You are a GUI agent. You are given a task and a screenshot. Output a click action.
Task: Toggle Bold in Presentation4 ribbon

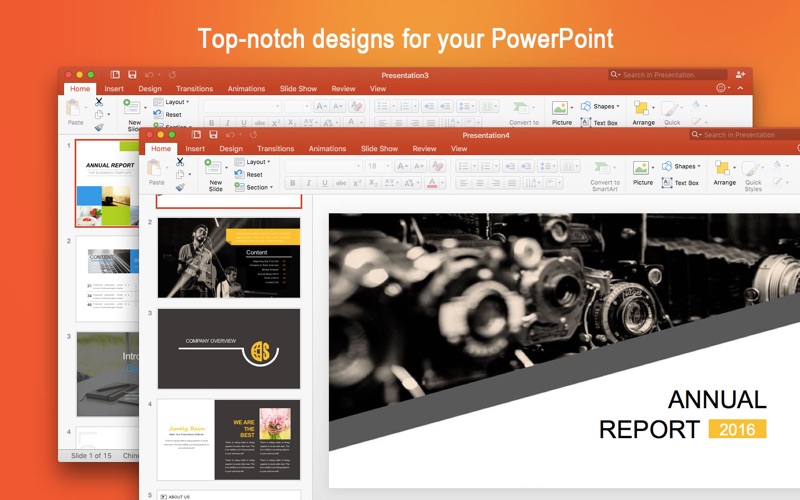tap(292, 183)
